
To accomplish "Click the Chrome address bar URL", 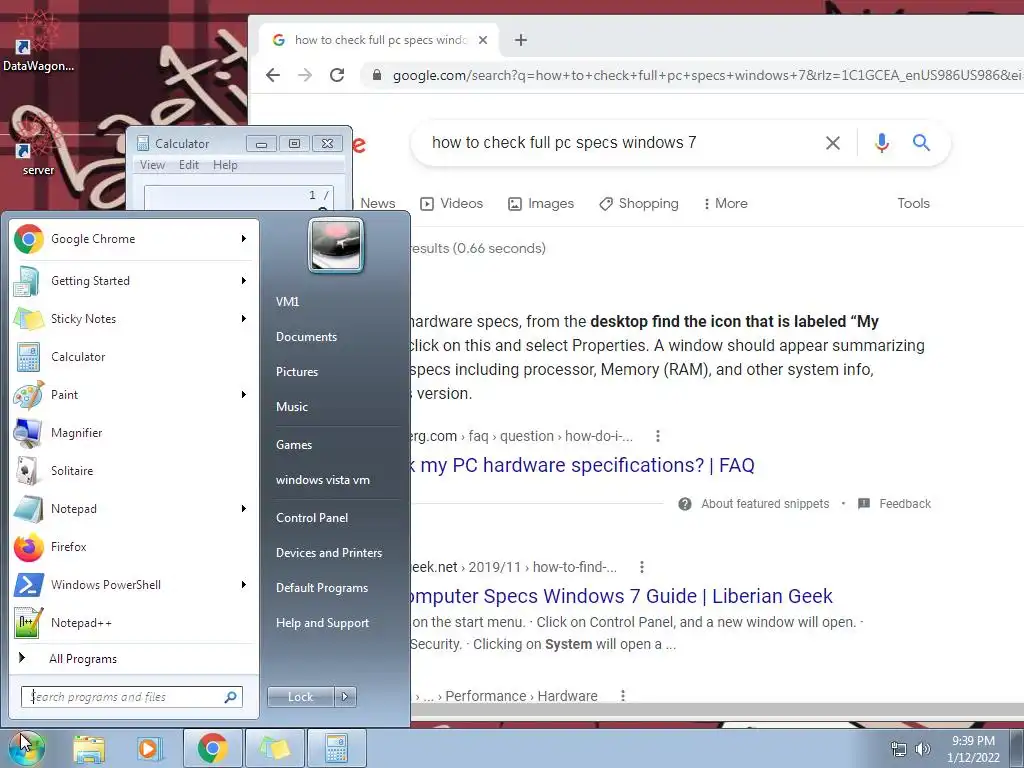I will [705, 75].
